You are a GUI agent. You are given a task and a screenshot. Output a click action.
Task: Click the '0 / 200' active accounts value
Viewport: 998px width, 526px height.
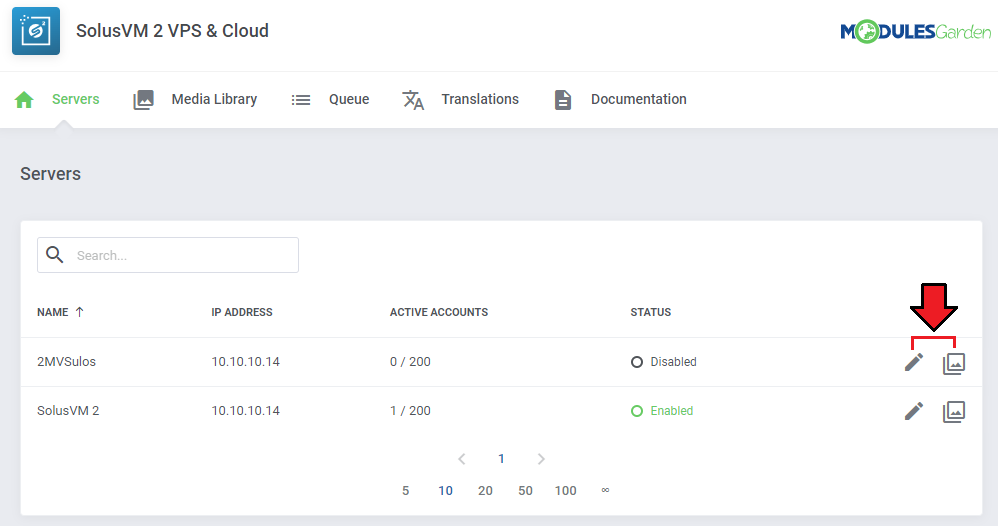point(410,362)
